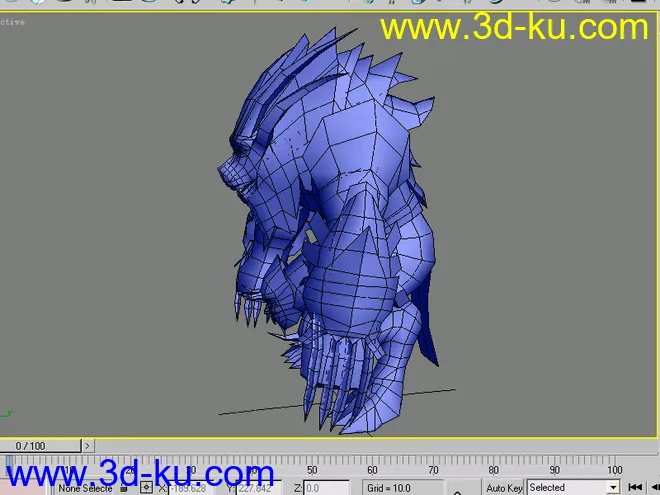Click the None Selected status field

pos(85,488)
